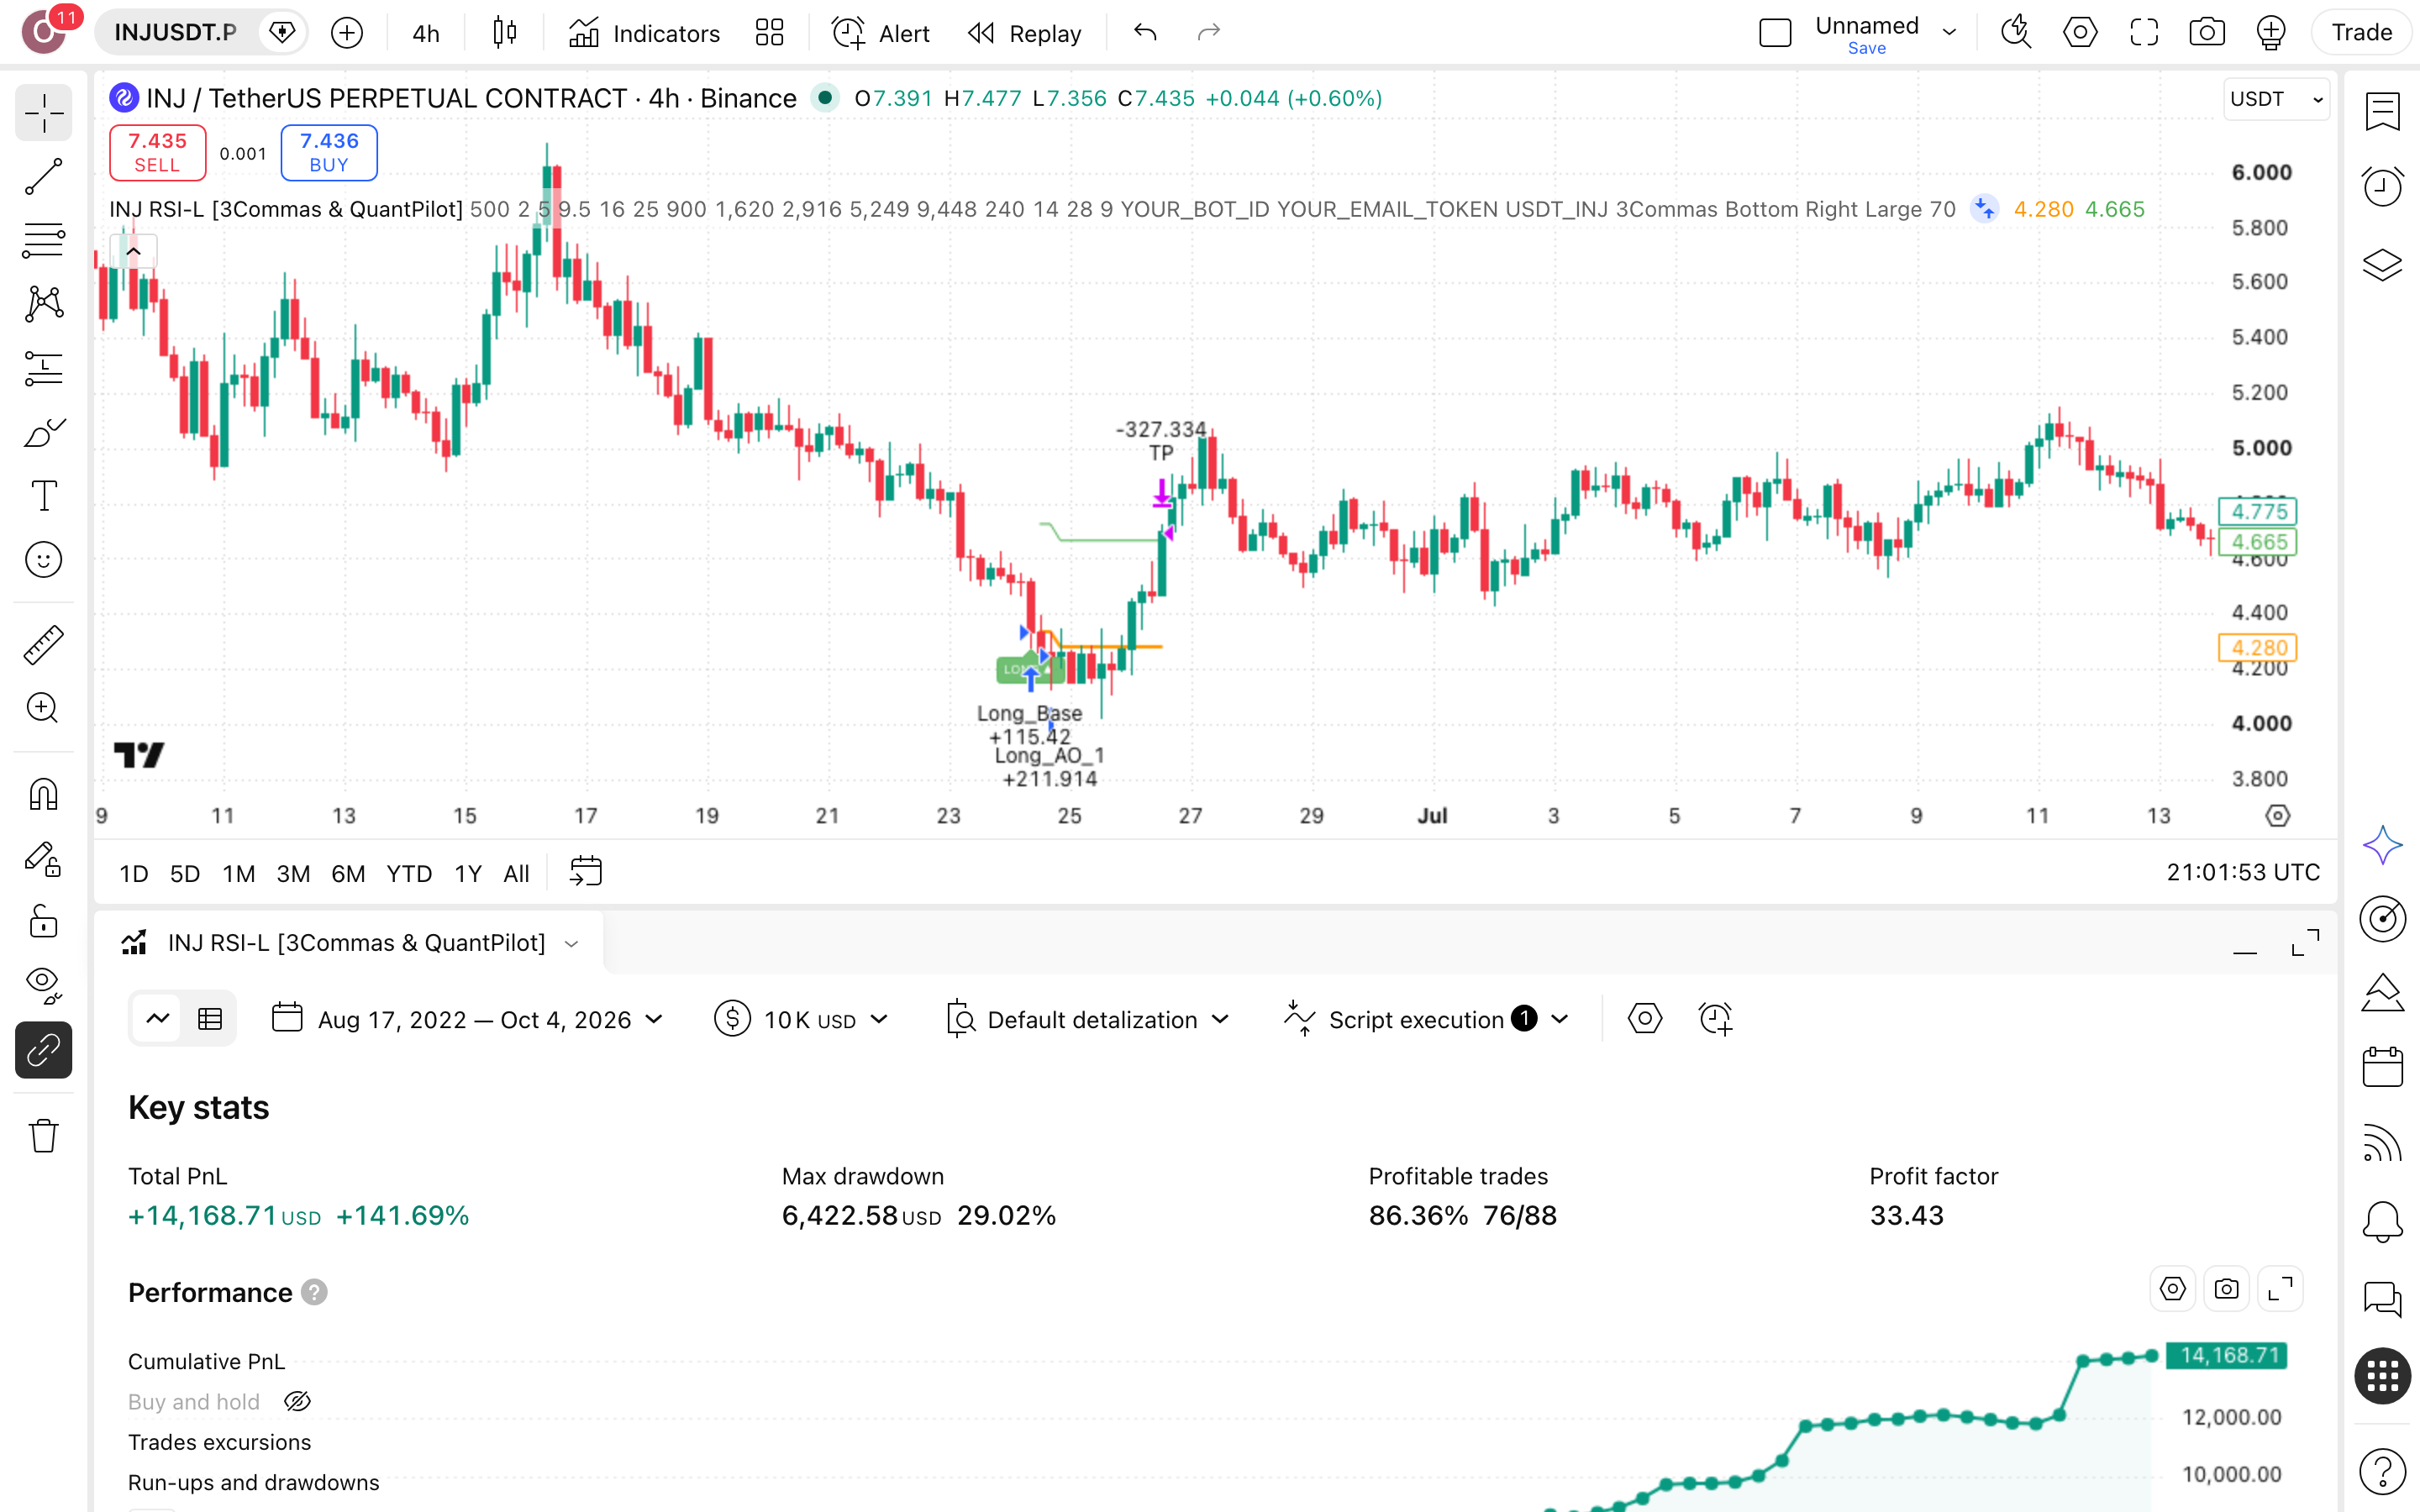
Task: Start bar Replay mode
Action: 1025,33
